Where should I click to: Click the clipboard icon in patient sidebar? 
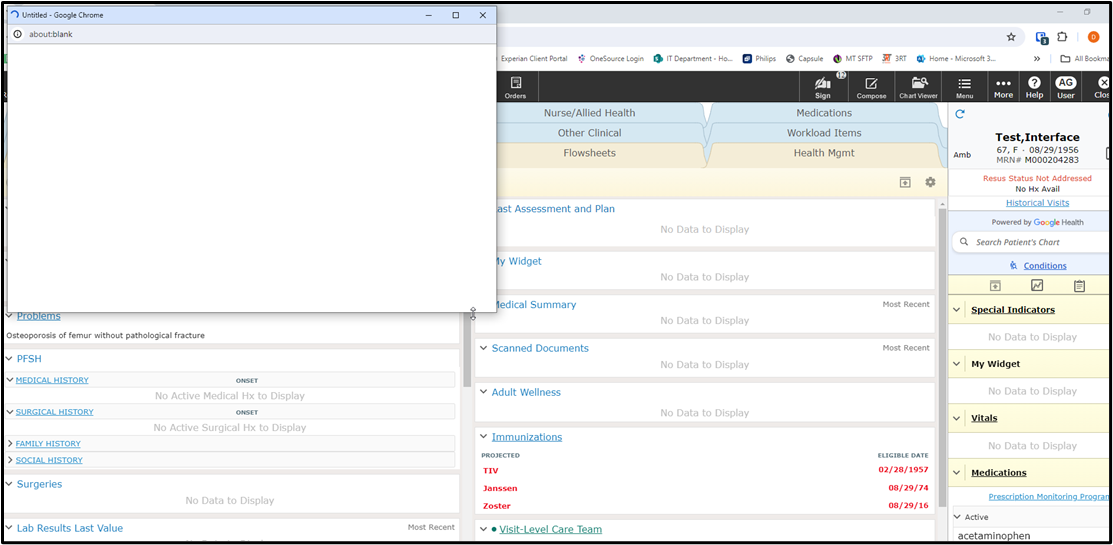pos(1079,286)
